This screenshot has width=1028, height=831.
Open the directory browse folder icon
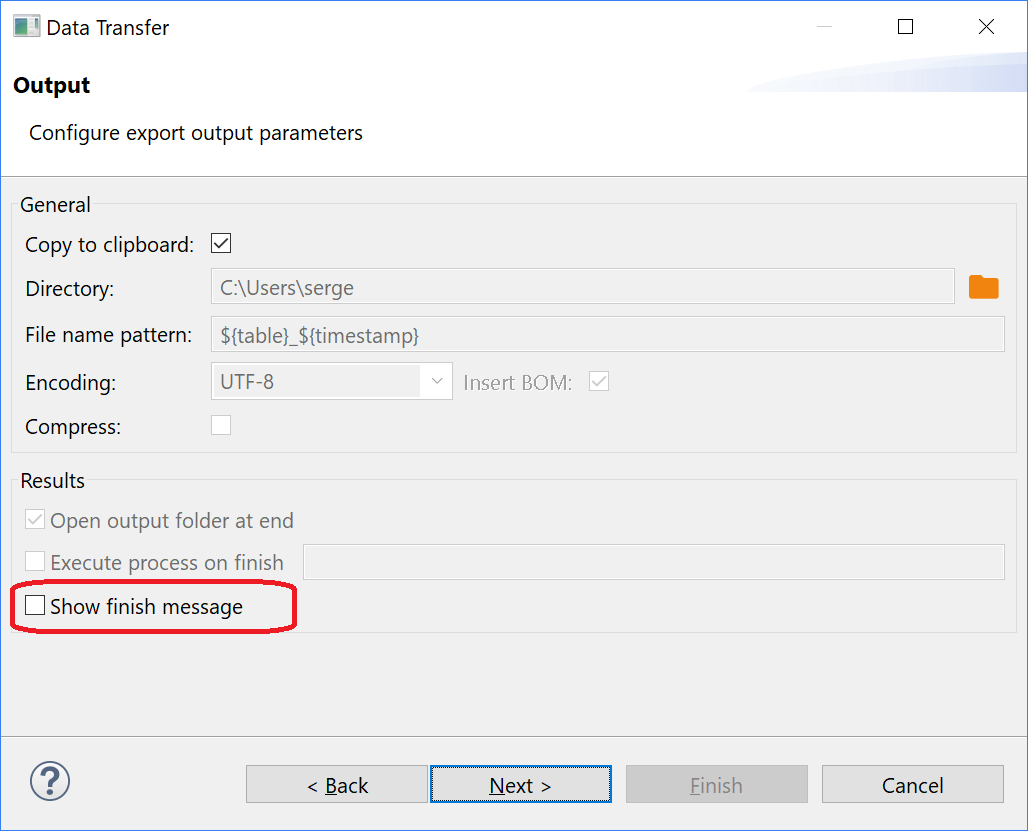pyautogui.click(x=984, y=287)
